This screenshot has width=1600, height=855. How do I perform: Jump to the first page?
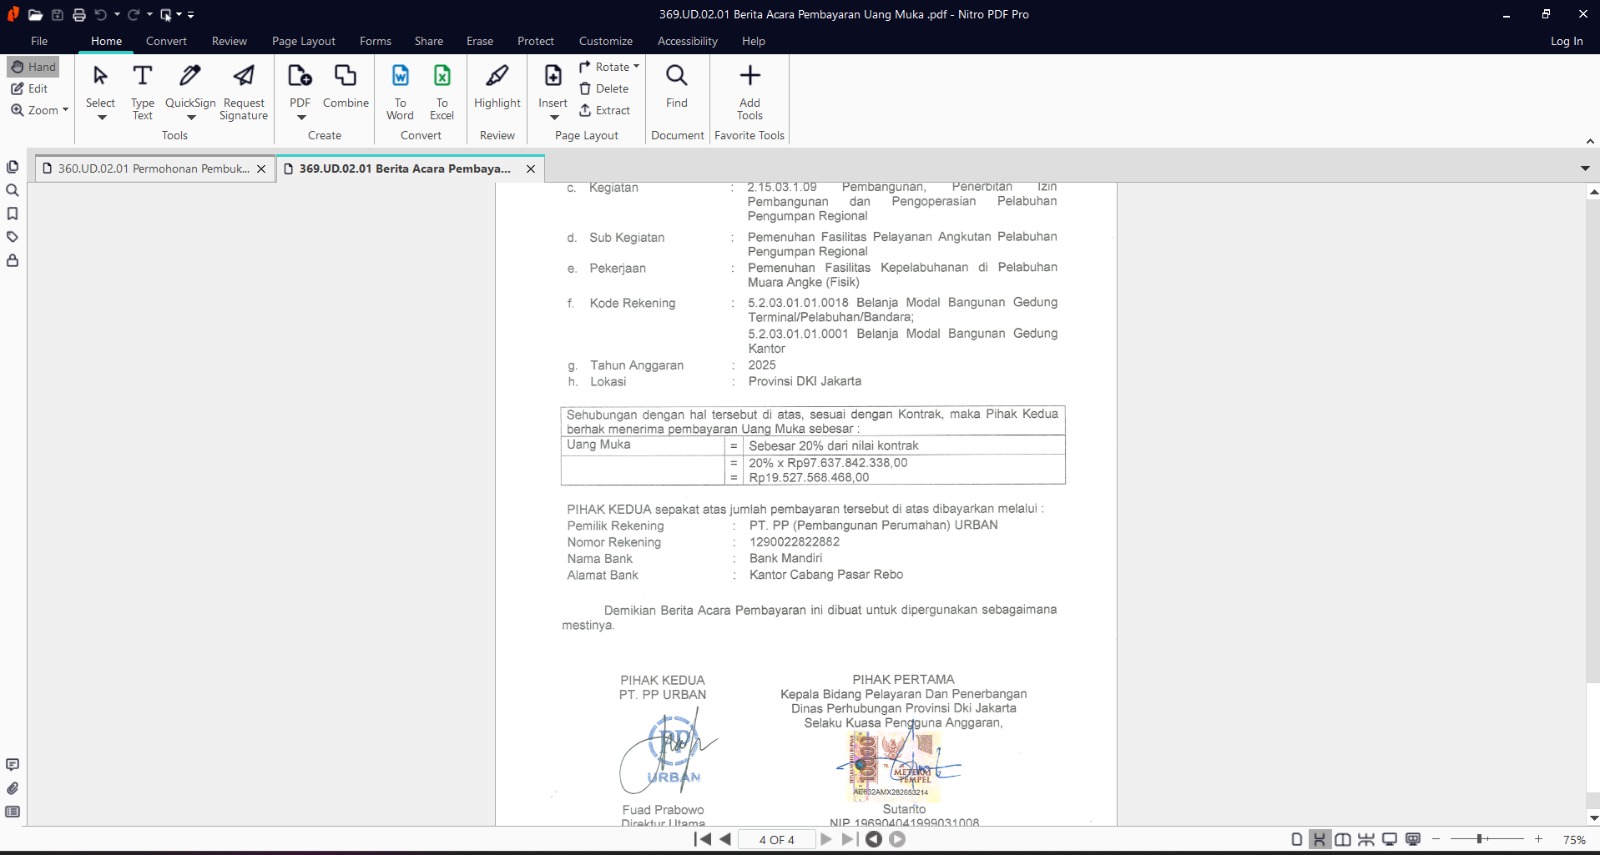(703, 840)
